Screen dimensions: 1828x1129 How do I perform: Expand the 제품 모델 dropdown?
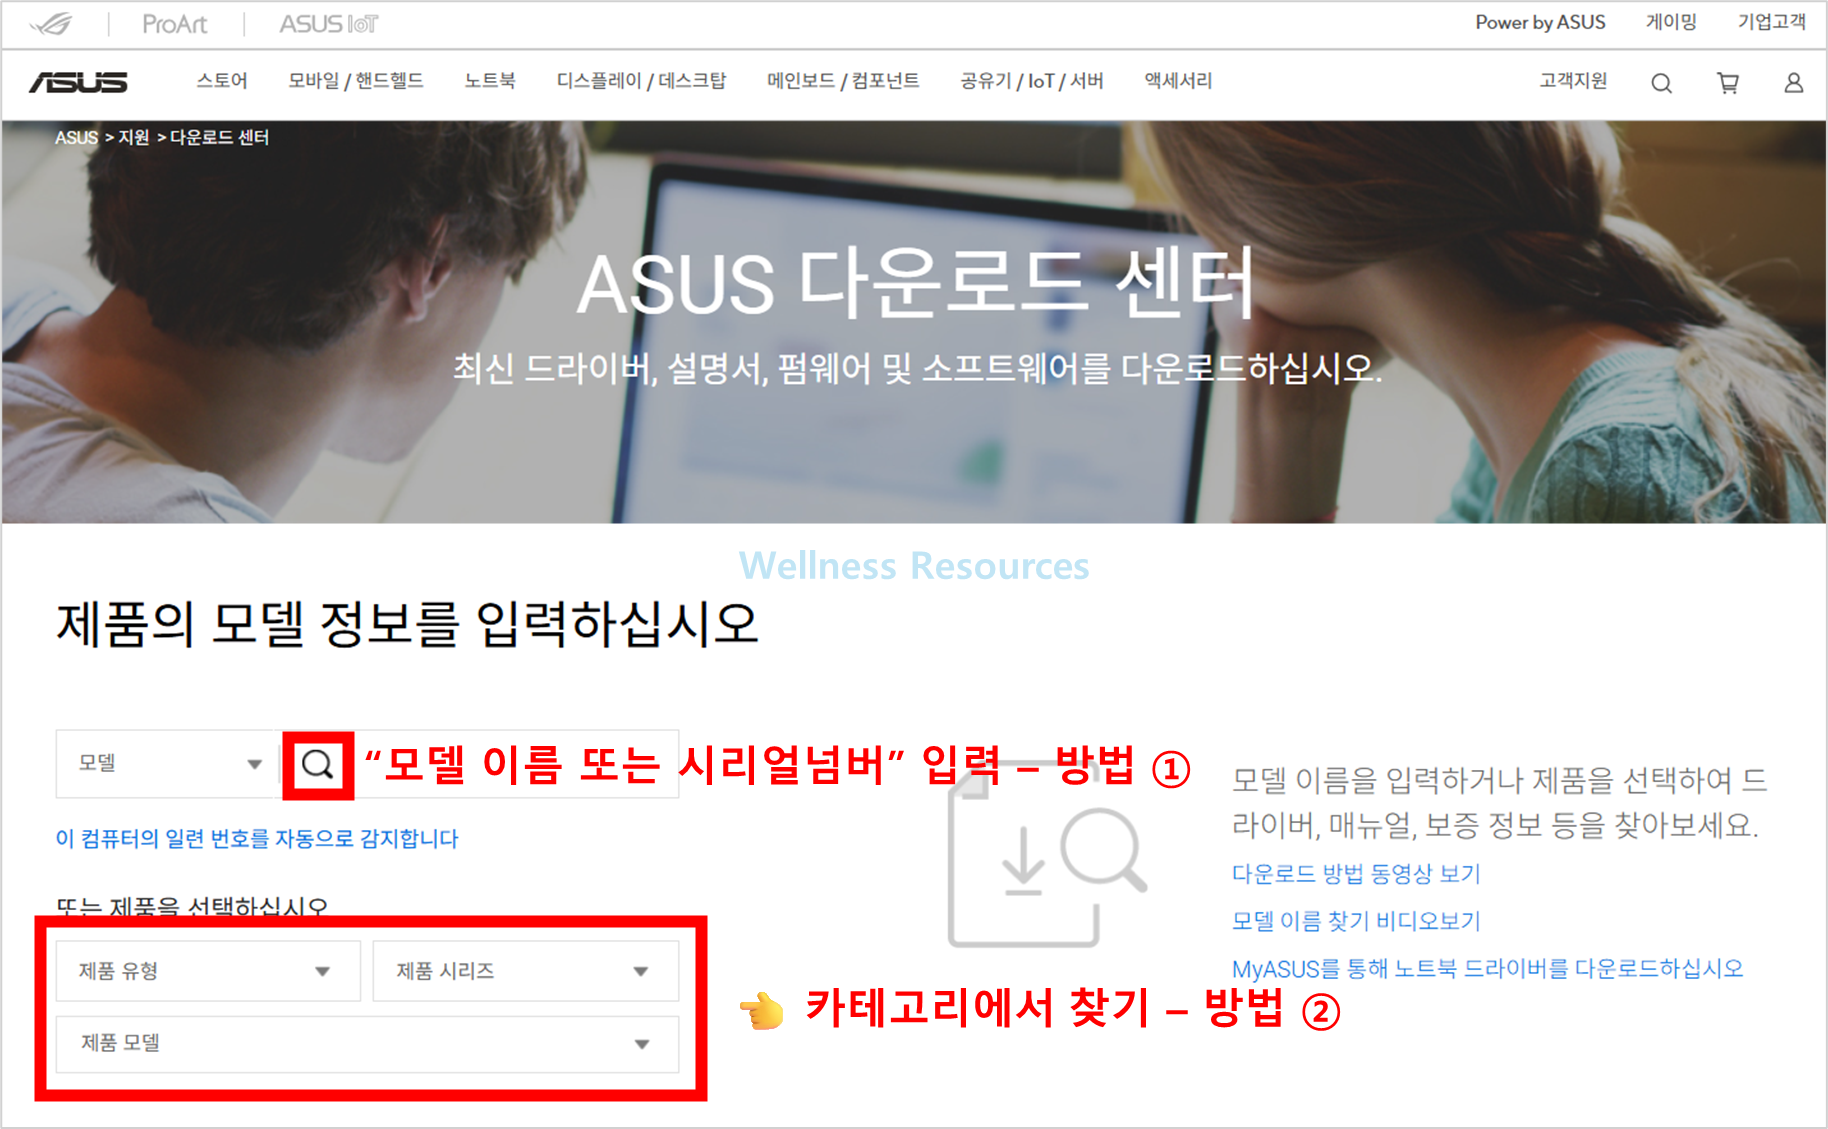(367, 1044)
